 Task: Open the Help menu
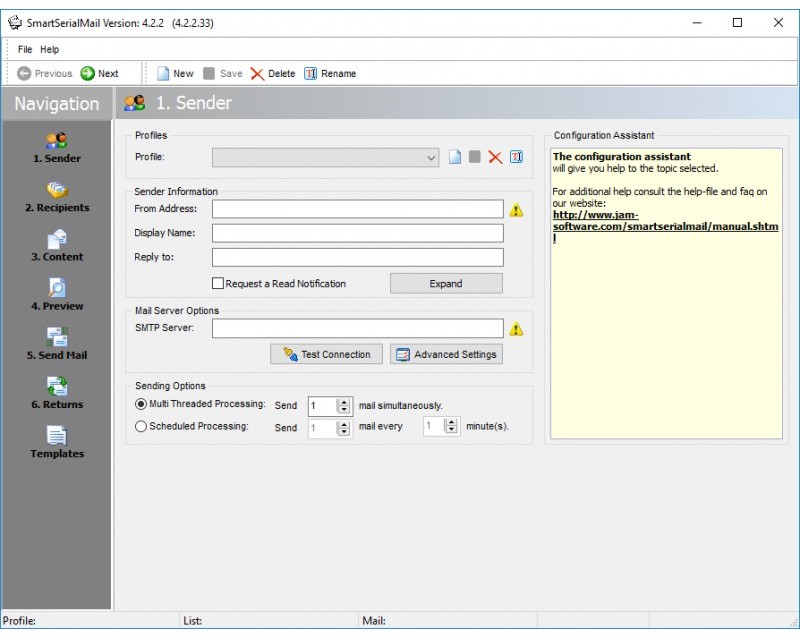click(49, 49)
